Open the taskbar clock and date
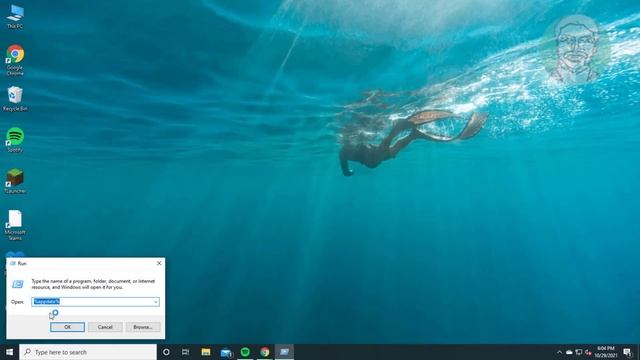The image size is (640, 360). click(x=606, y=352)
